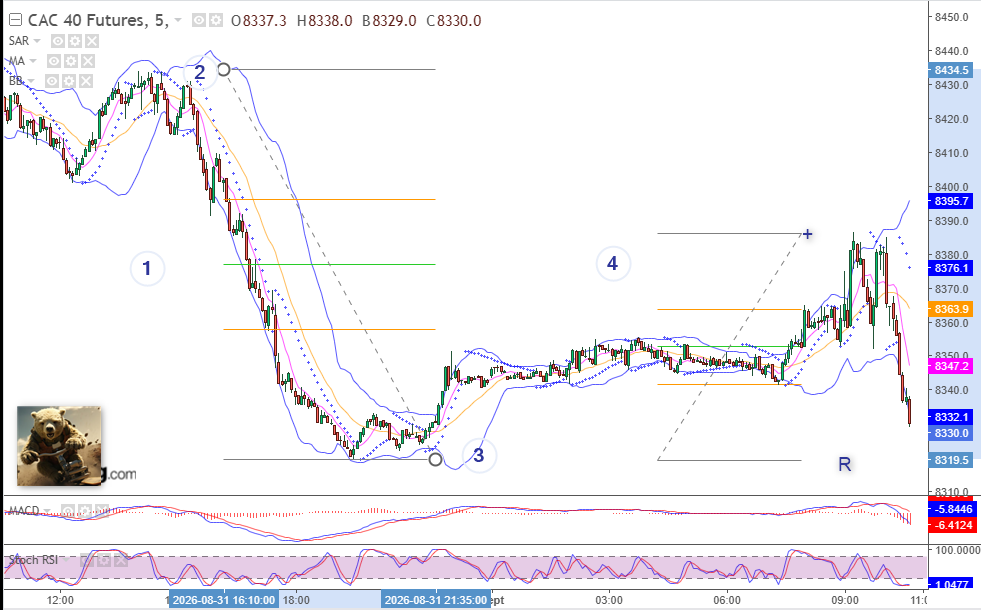Toggle visibility of the MA indicator
The image size is (981, 610).
click(54, 61)
